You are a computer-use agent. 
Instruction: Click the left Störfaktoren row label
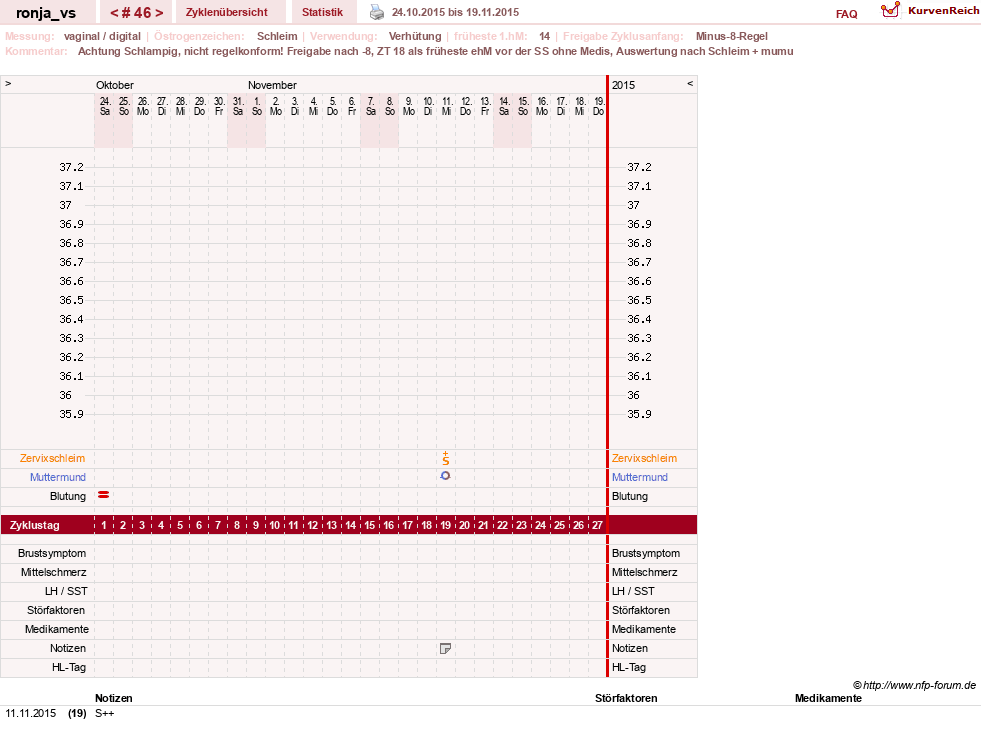56,610
